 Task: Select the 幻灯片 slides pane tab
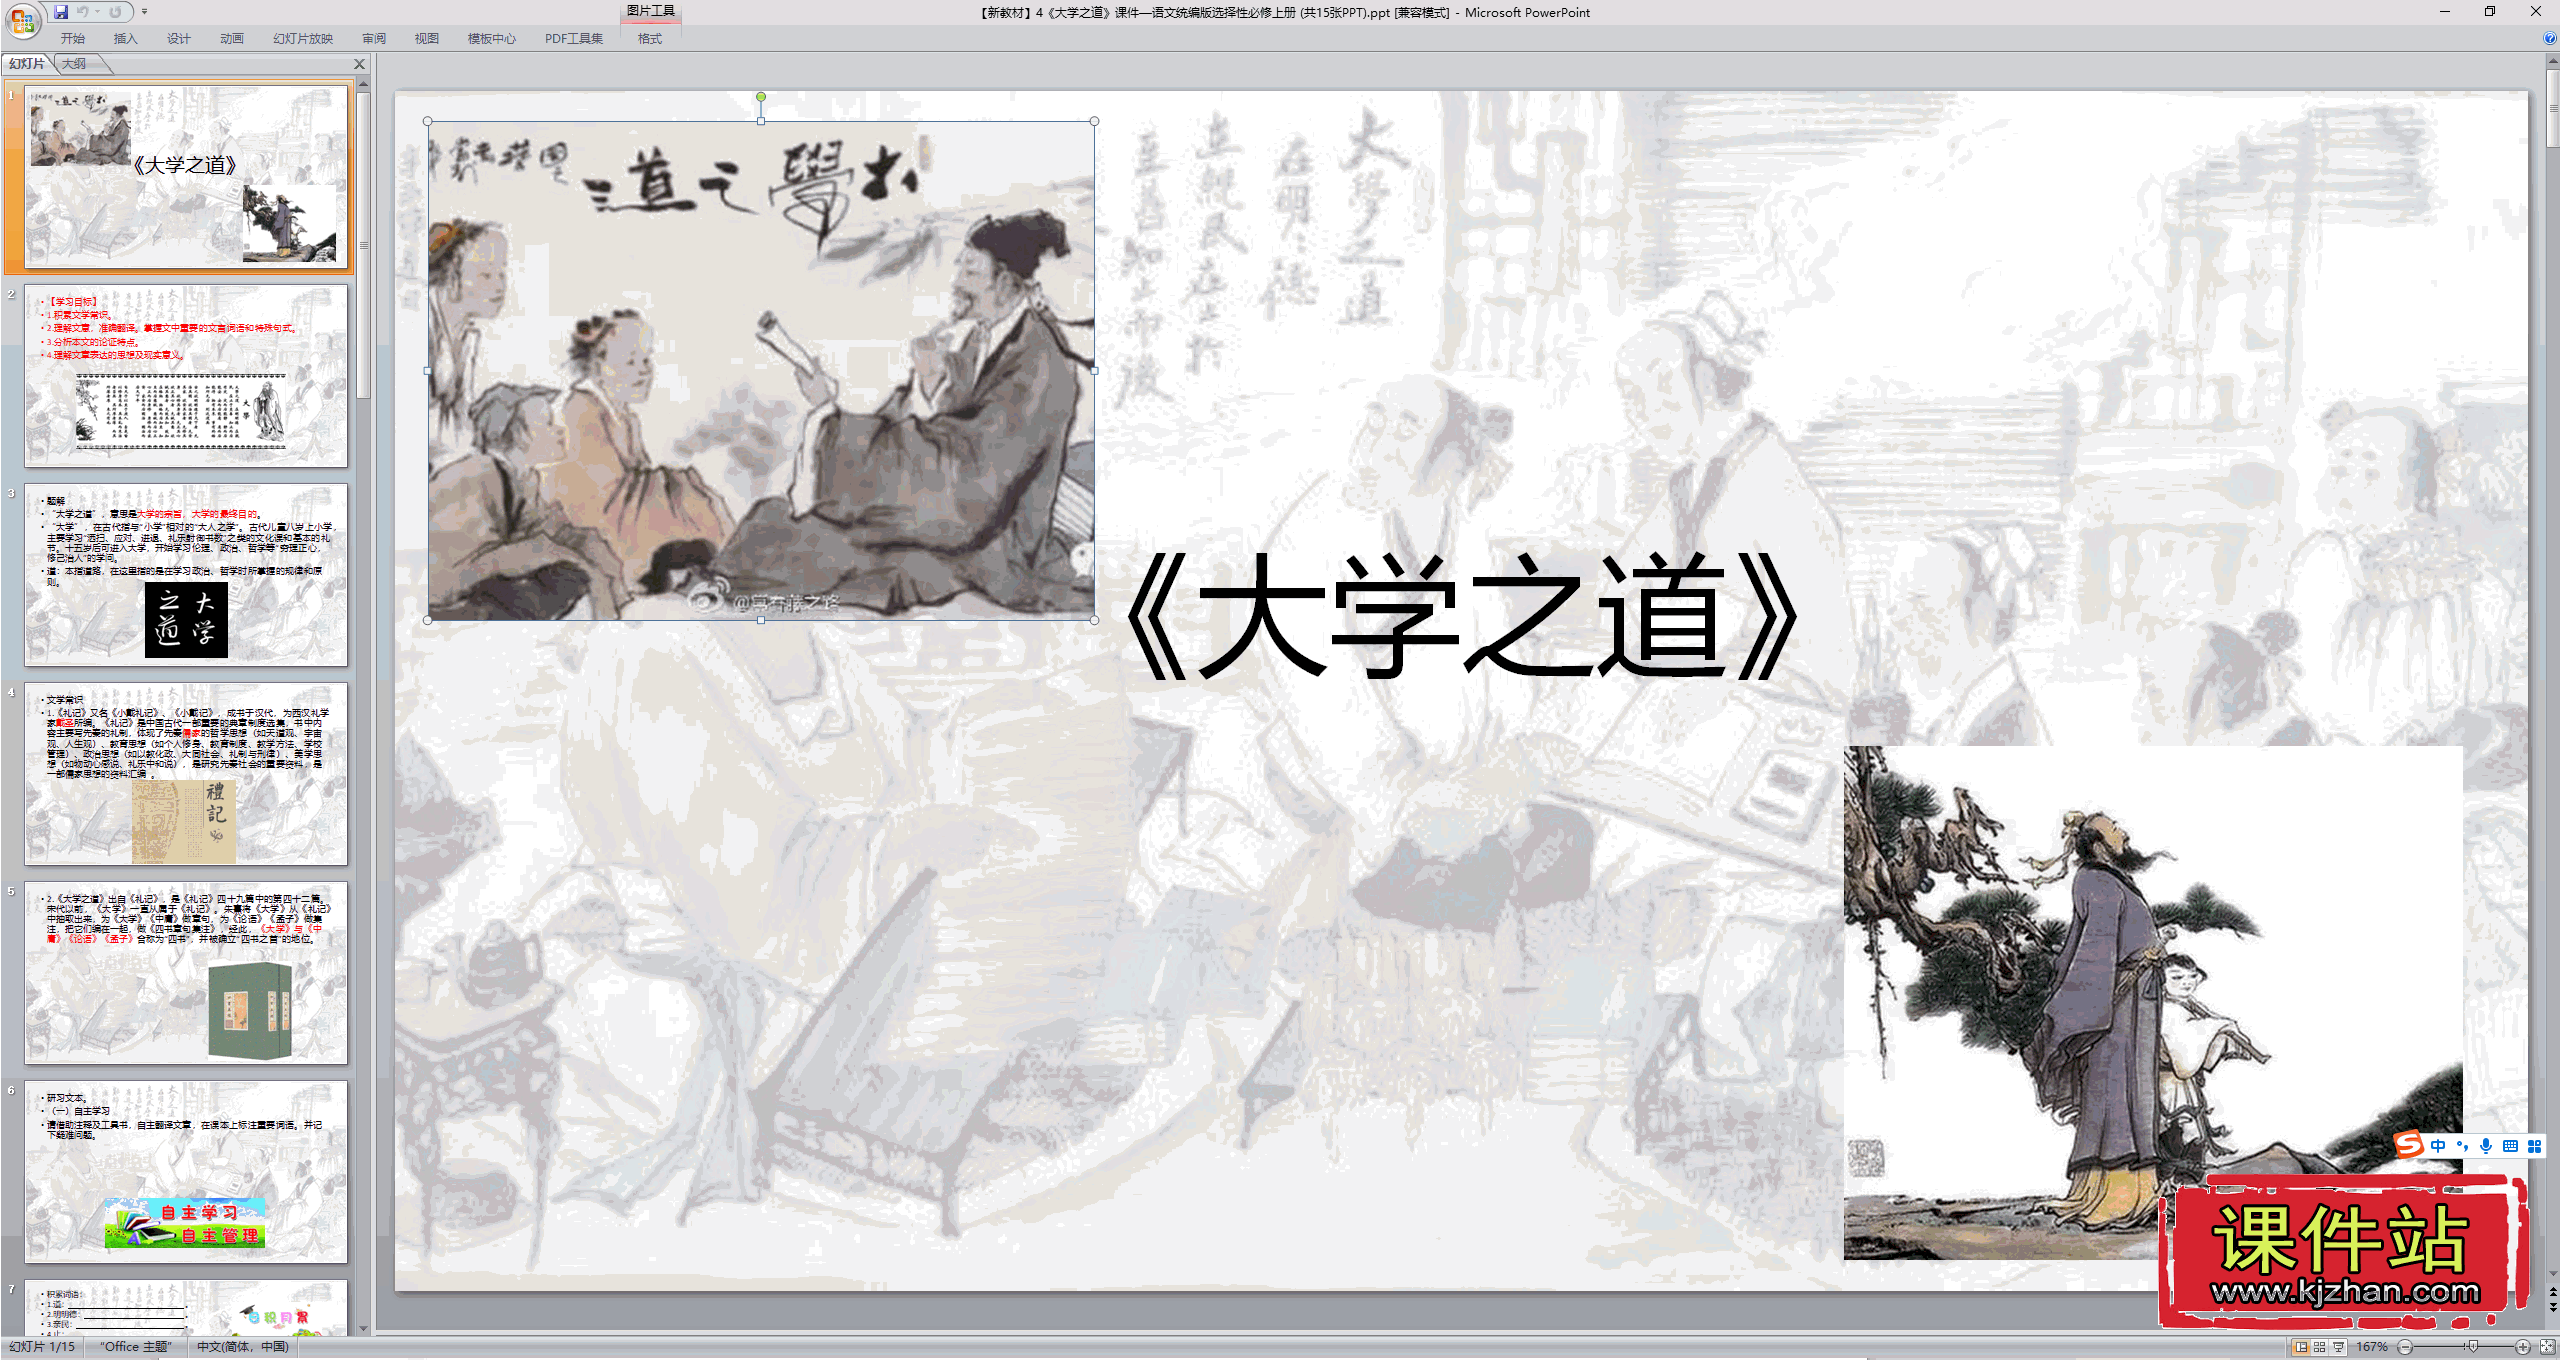[x=27, y=64]
